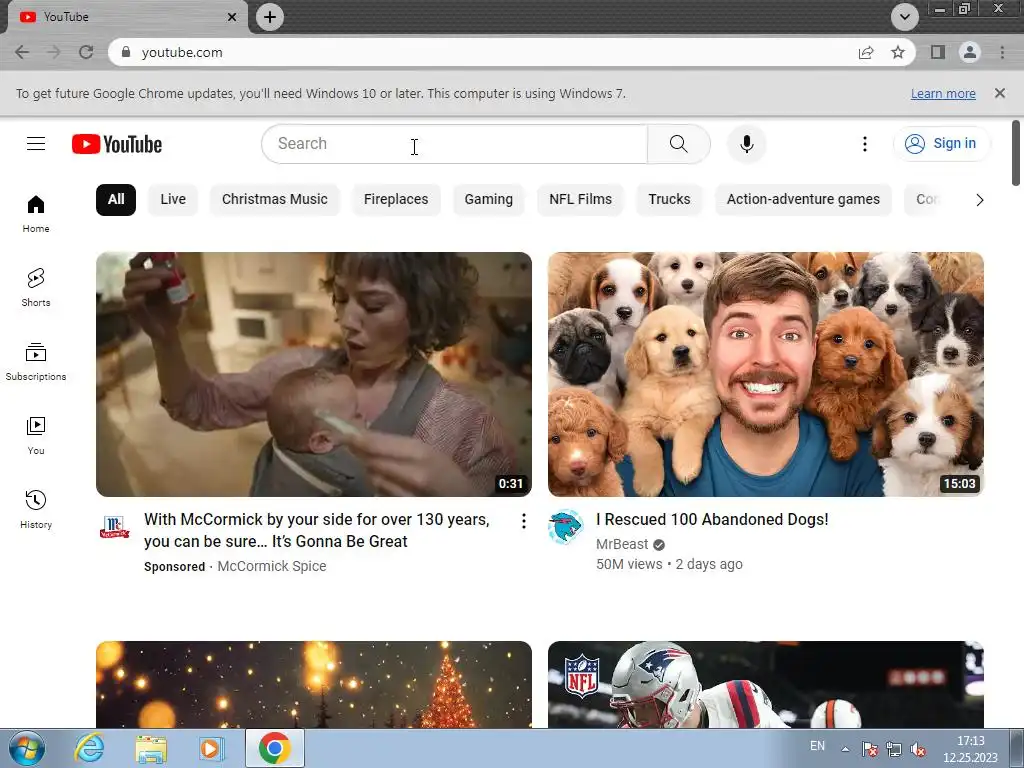
Task: Open the You section in sidebar
Action: pos(36,436)
